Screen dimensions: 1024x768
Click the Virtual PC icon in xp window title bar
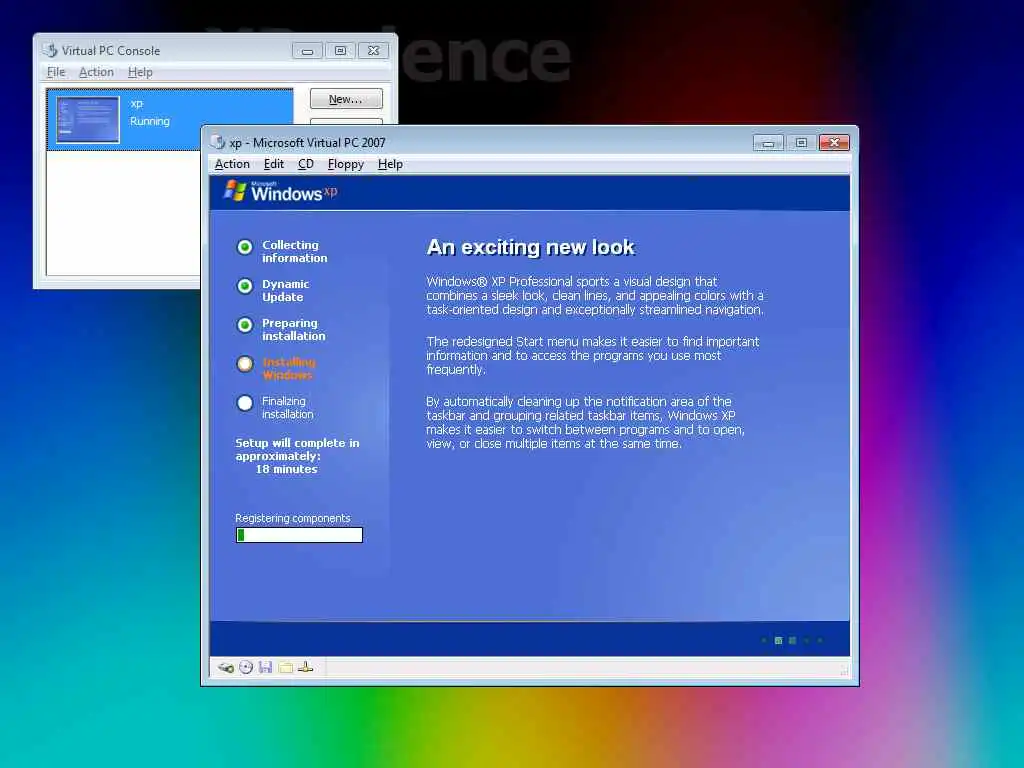[218, 142]
